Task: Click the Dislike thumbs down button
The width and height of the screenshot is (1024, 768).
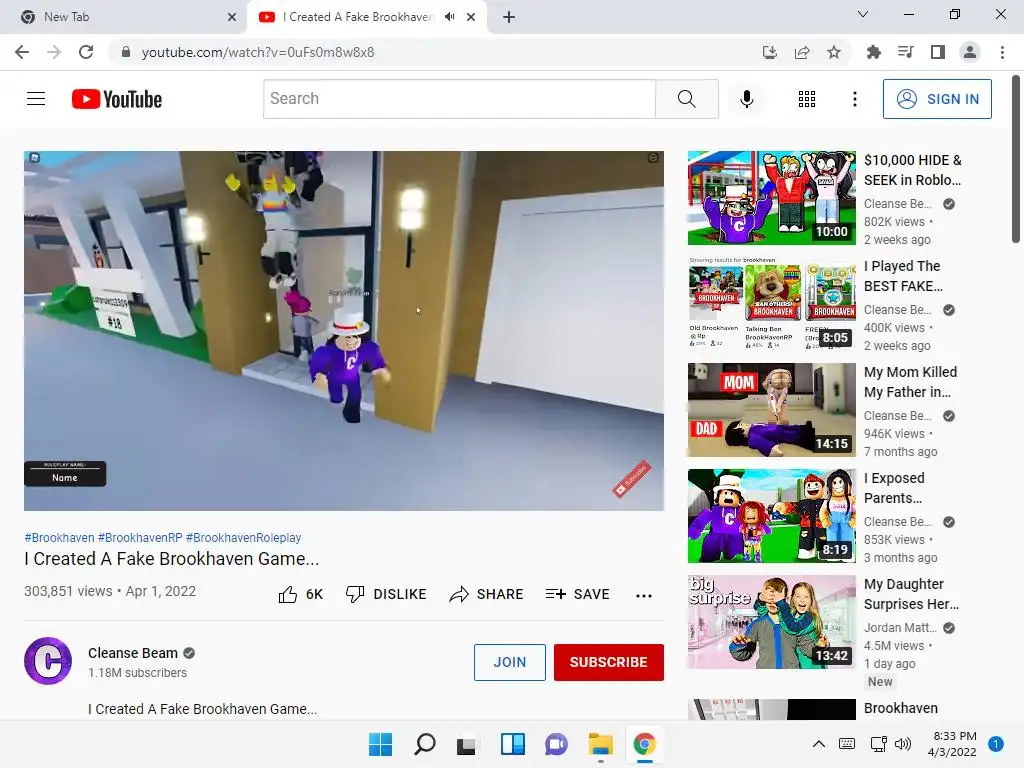Action: (386, 594)
